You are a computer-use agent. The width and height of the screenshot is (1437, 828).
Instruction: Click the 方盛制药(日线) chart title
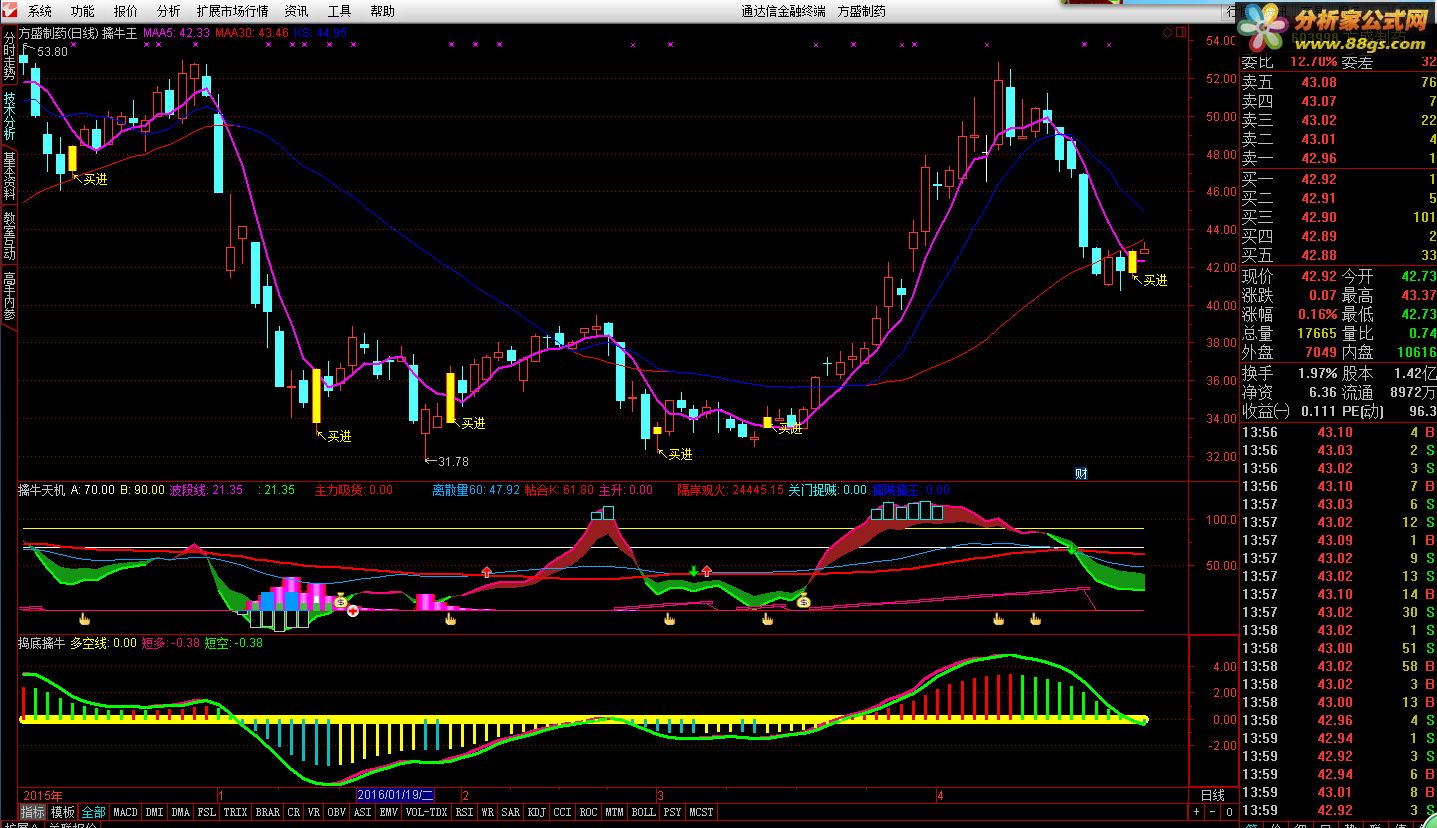tap(58, 33)
